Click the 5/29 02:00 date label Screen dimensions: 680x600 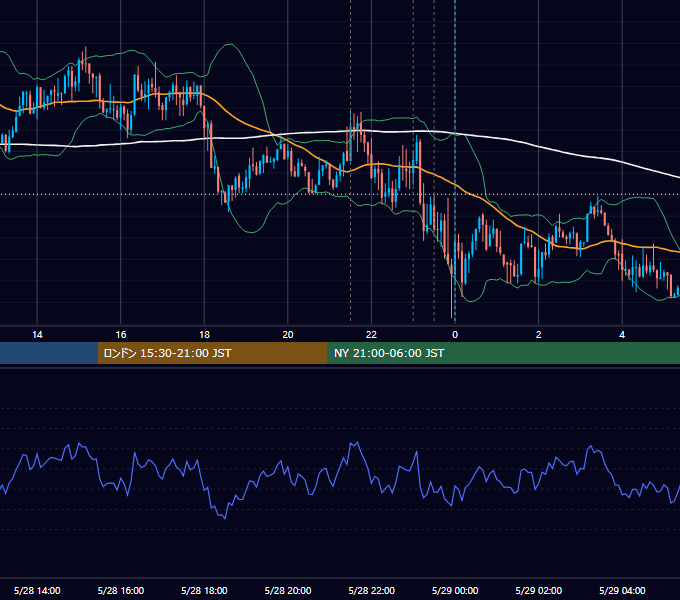click(539, 590)
